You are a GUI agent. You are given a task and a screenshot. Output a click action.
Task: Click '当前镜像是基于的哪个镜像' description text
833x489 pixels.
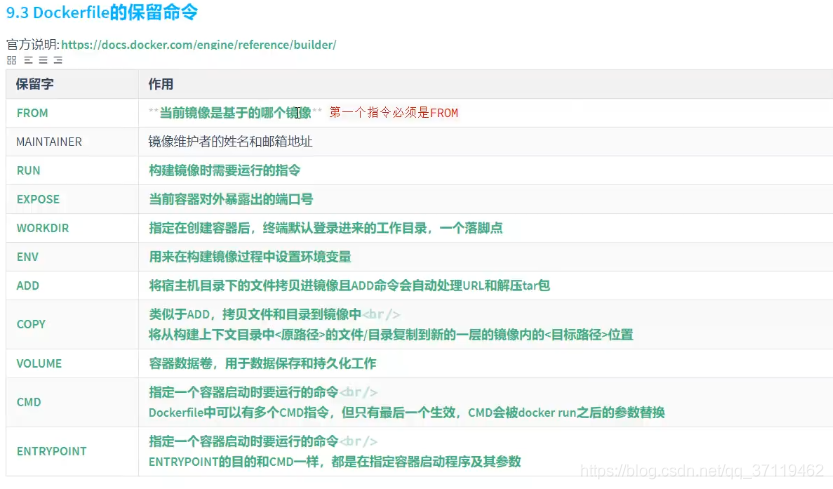pos(235,113)
